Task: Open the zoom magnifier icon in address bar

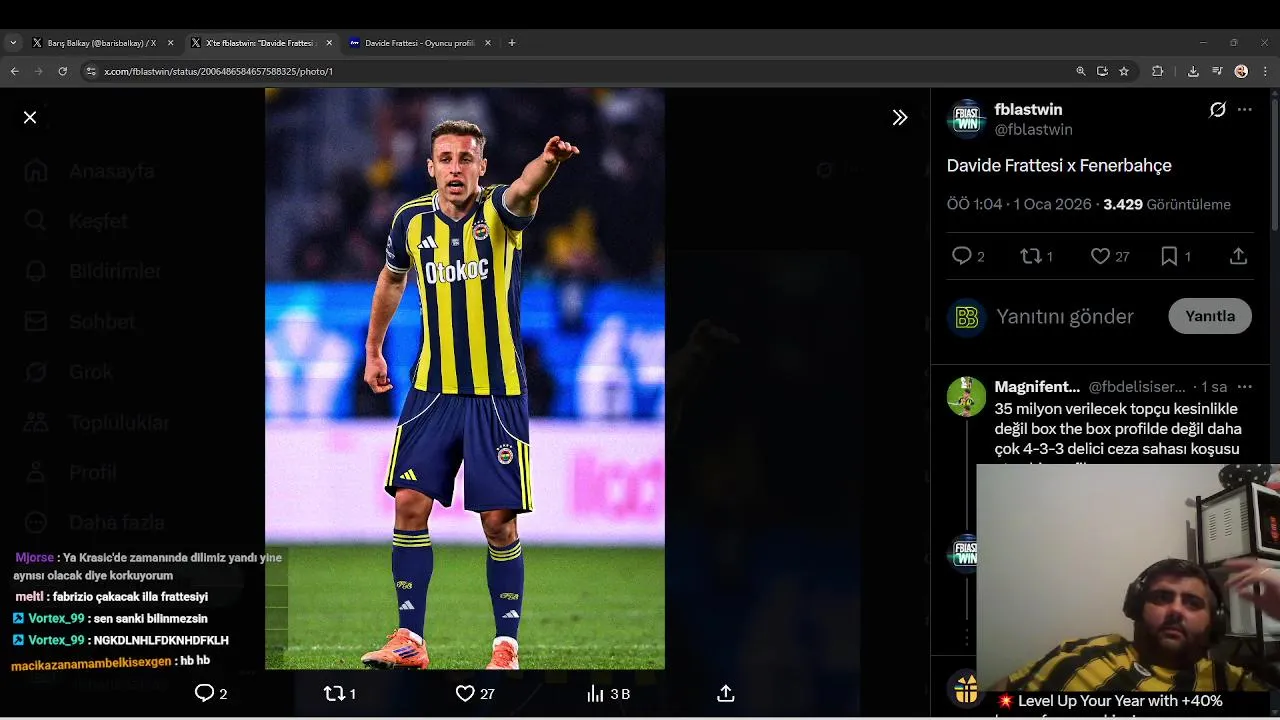Action: point(1081,71)
